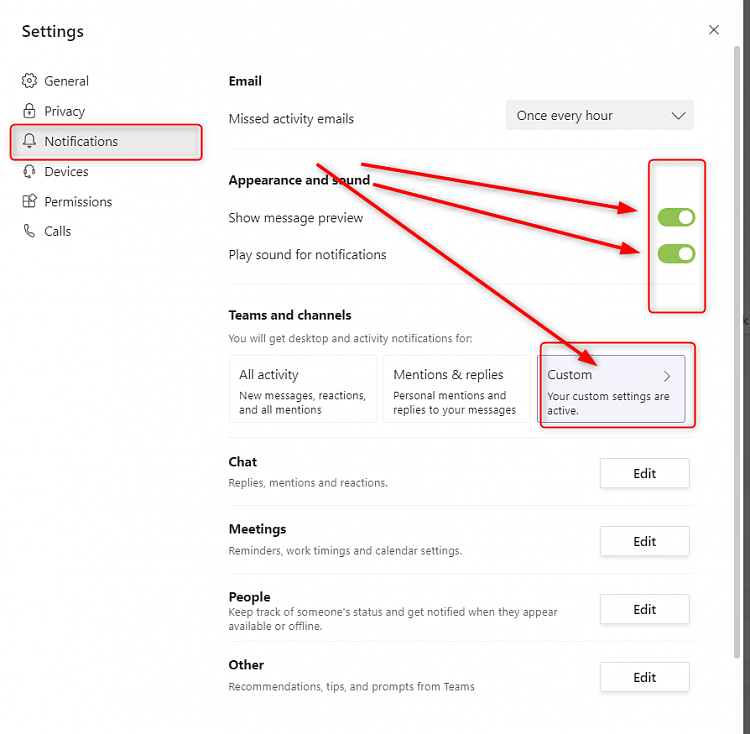Screen dimensions: 750x734
Task: Edit Meetings notification settings
Action: pos(644,541)
